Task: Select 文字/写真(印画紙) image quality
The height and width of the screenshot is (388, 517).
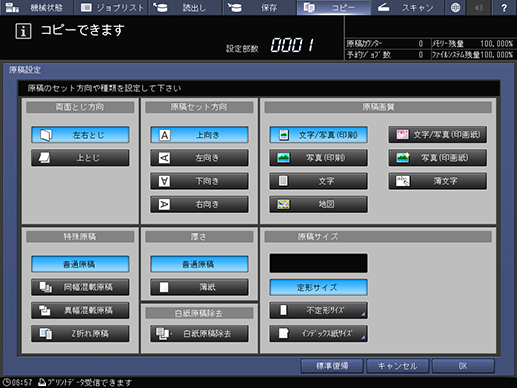Action: 437,134
